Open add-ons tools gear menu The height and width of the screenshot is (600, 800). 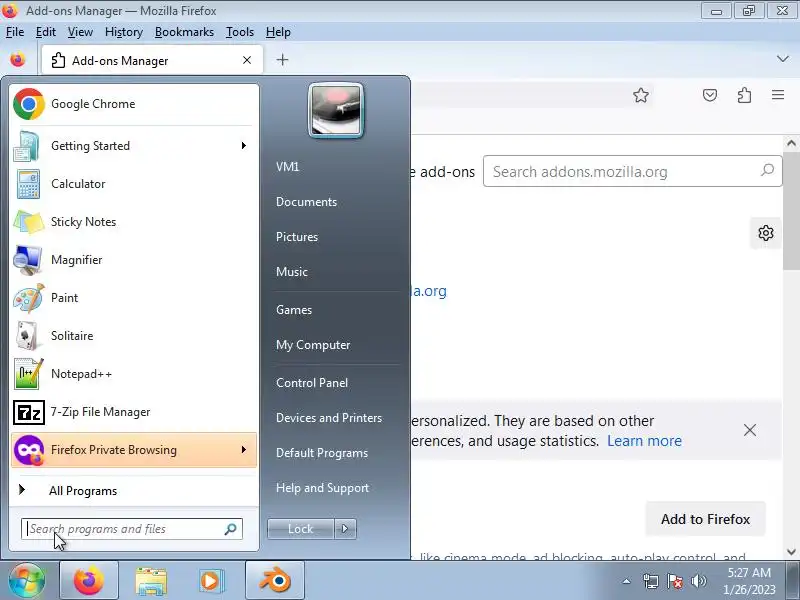tap(766, 233)
